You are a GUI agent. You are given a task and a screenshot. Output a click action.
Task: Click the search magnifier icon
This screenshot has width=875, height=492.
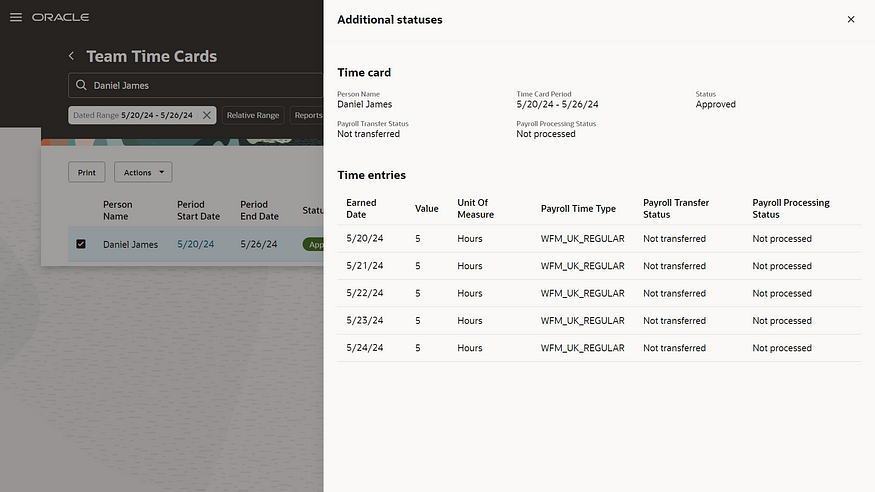coord(80,86)
